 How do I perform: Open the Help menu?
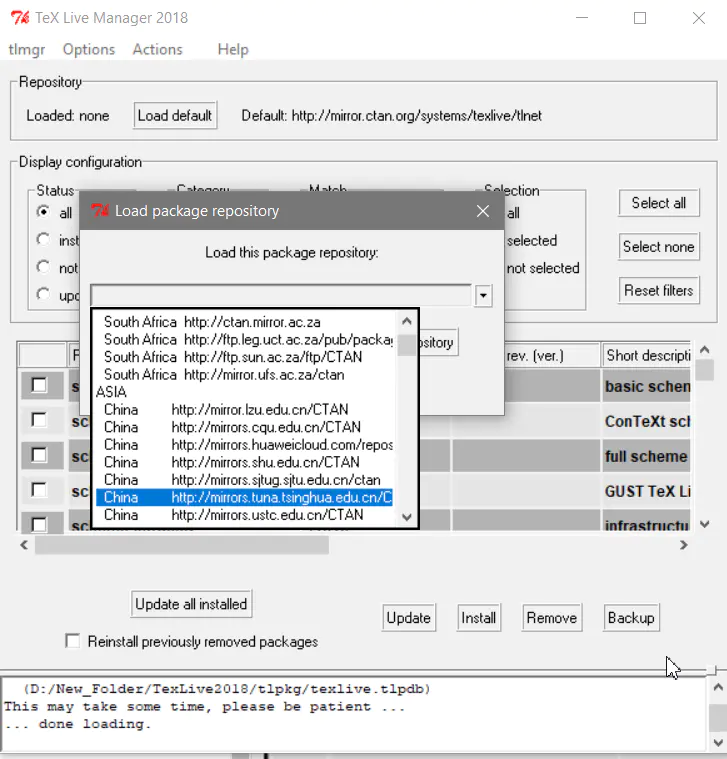click(233, 49)
